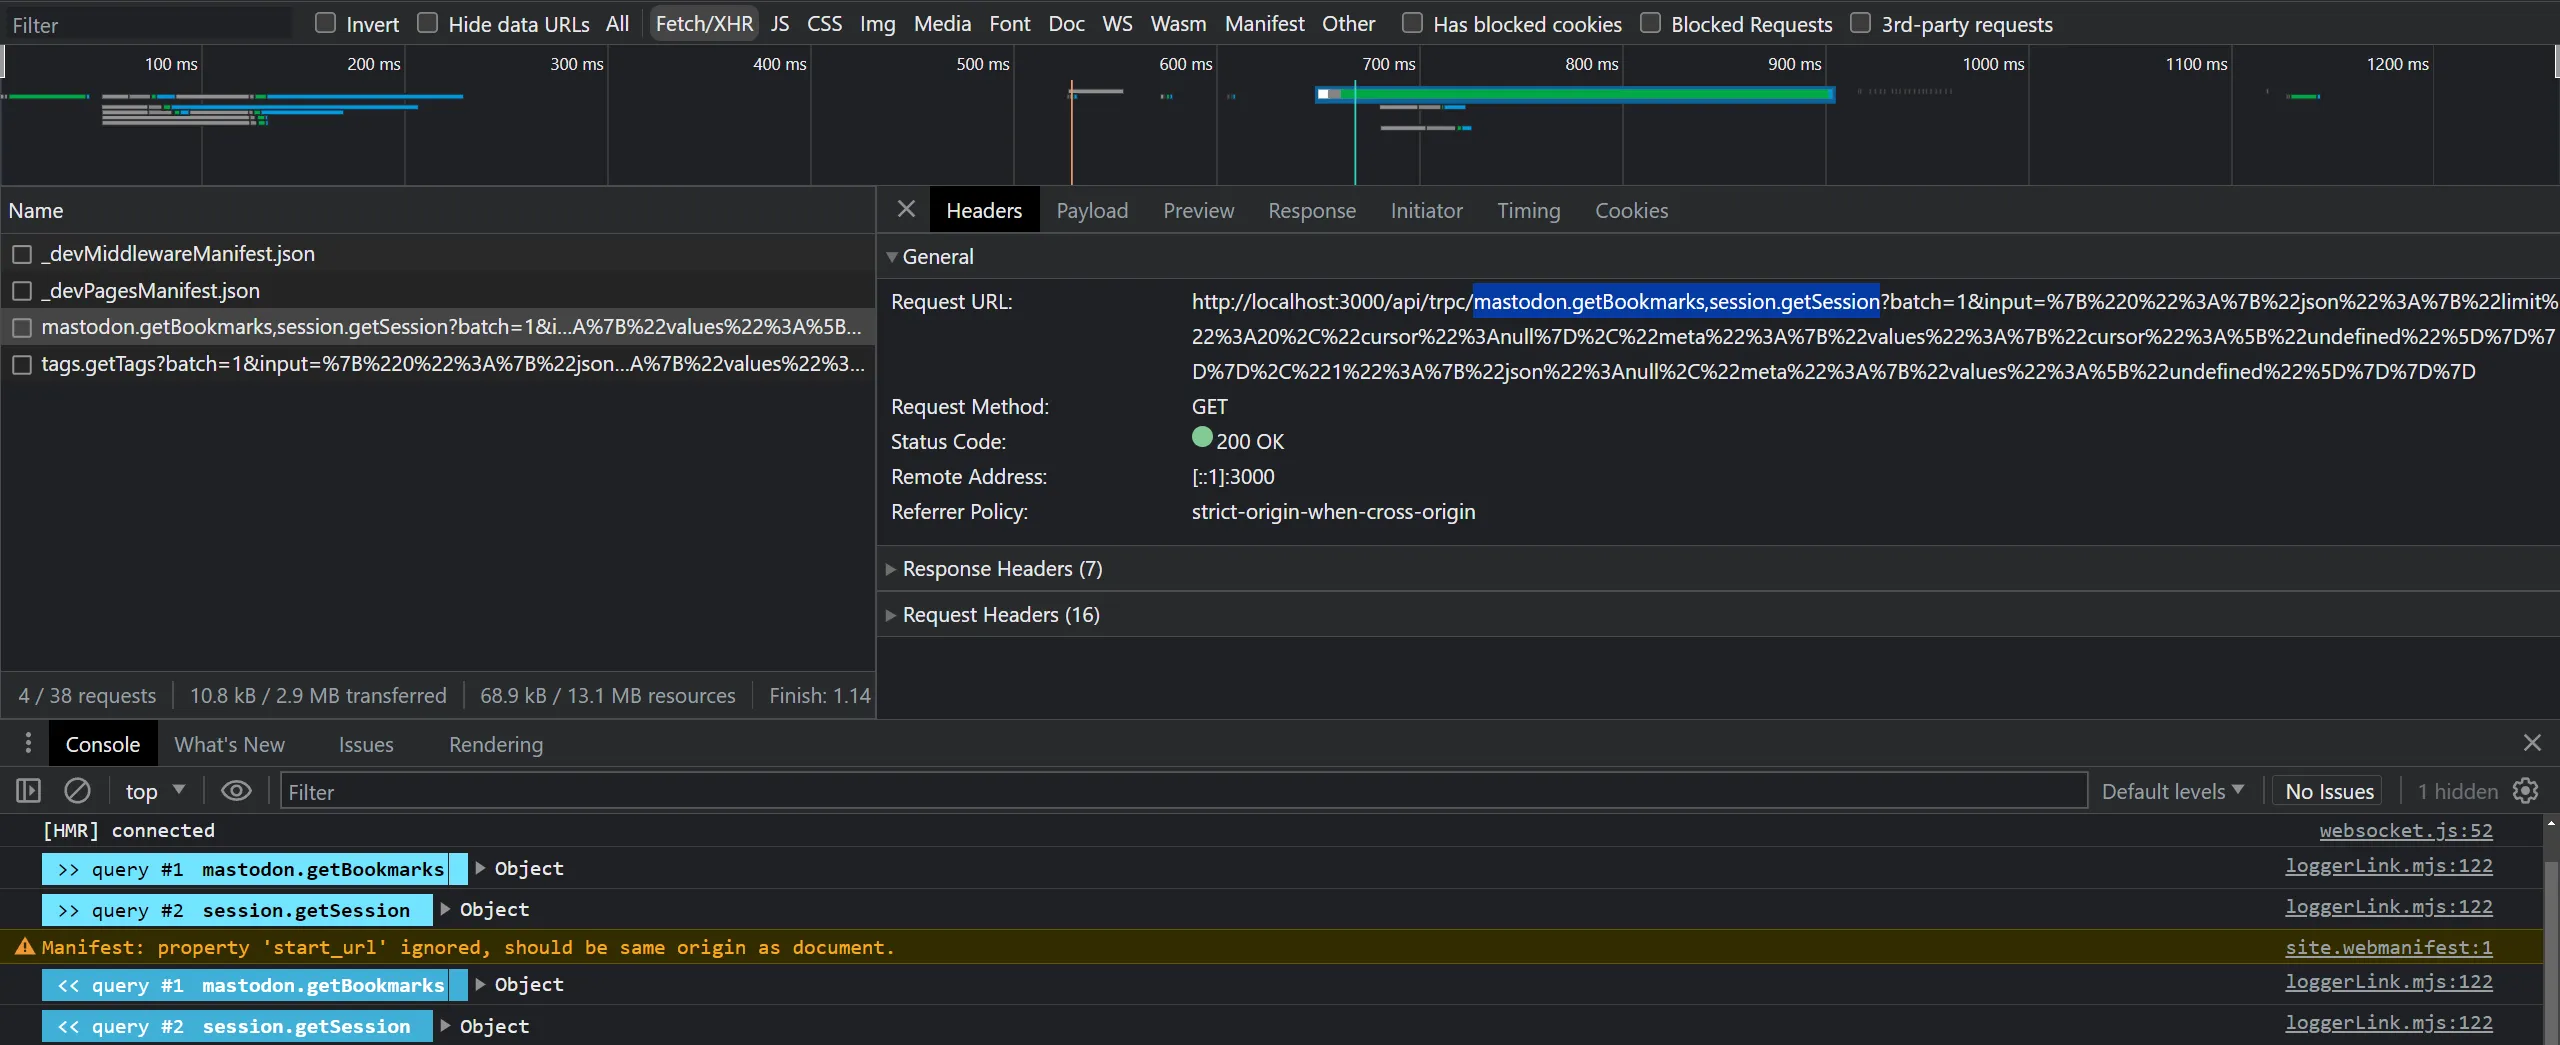The width and height of the screenshot is (2560, 1045).
Task: Open Default levels dropdown
Action: 2172,791
